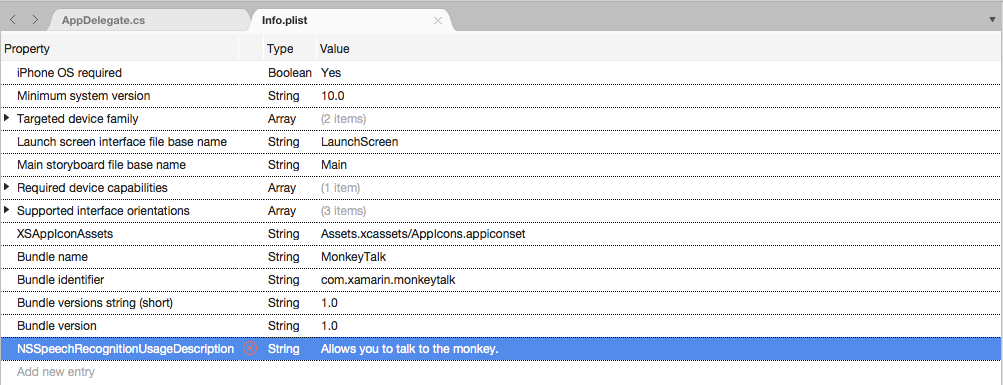
Task: Expand Required device capabilities array
Action: tap(7, 187)
